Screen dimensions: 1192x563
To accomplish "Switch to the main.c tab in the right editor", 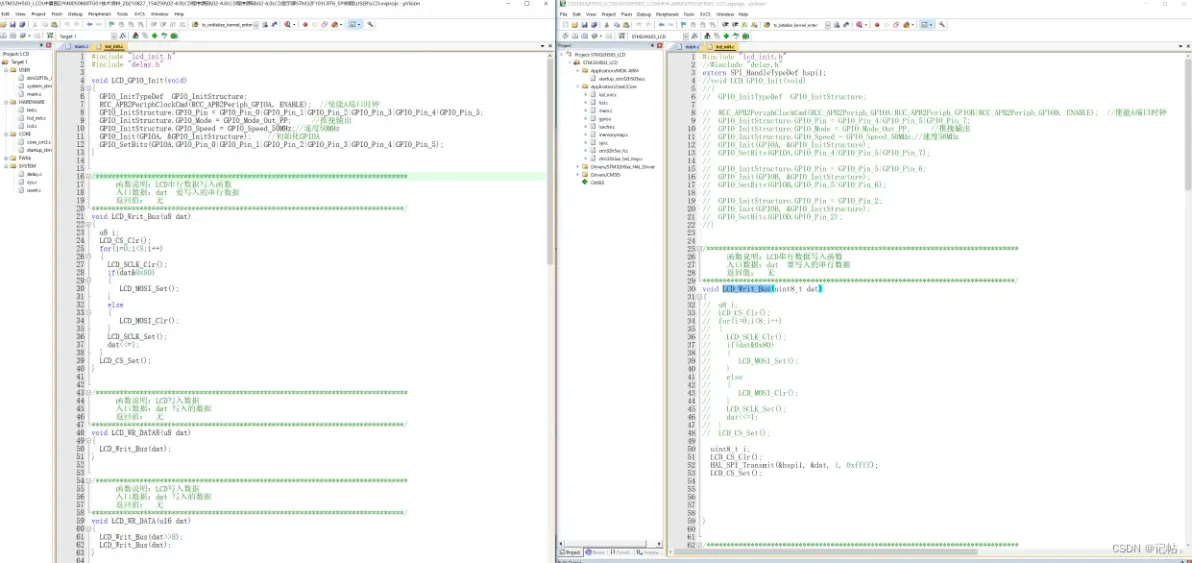I will [690, 46].
